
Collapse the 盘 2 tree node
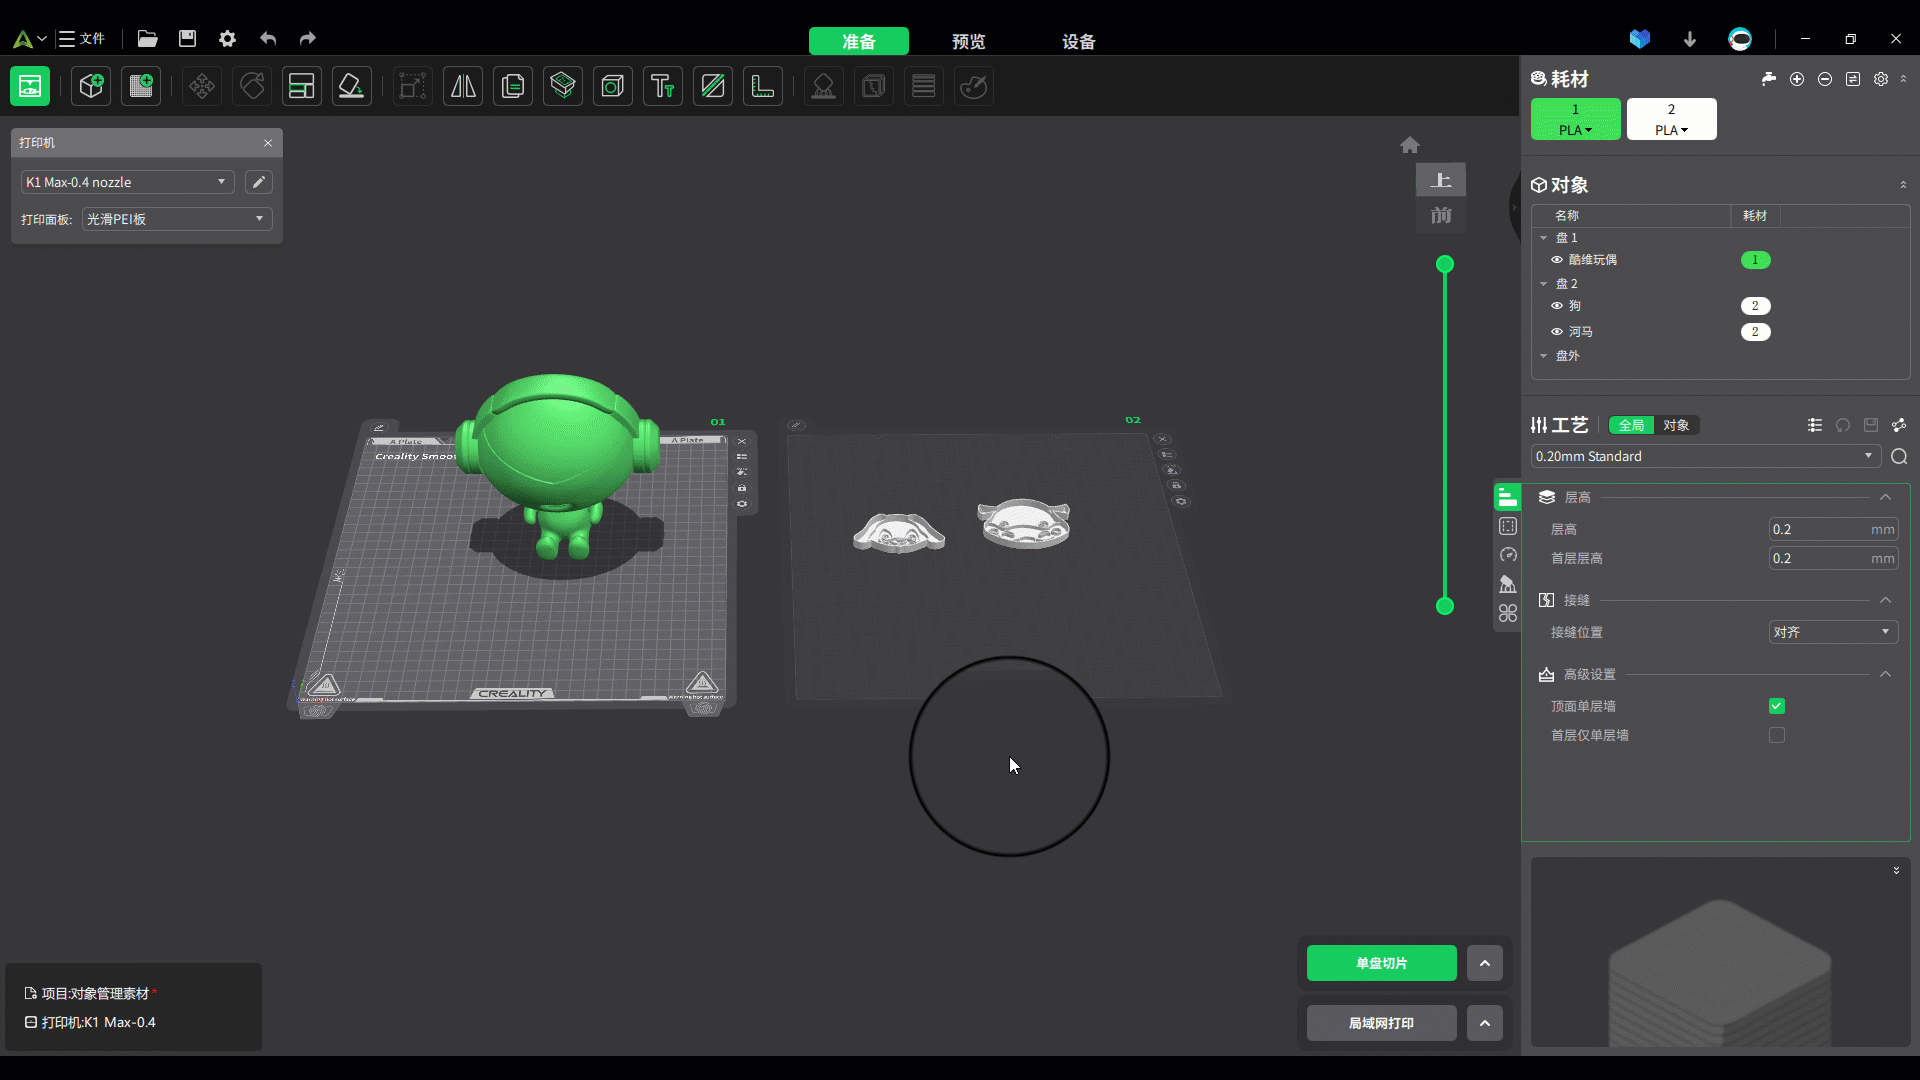[x=1543, y=284]
